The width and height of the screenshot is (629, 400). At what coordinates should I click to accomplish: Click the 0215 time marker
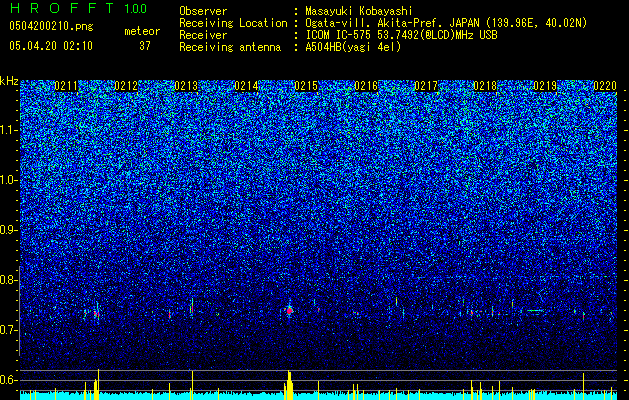(x=306, y=86)
